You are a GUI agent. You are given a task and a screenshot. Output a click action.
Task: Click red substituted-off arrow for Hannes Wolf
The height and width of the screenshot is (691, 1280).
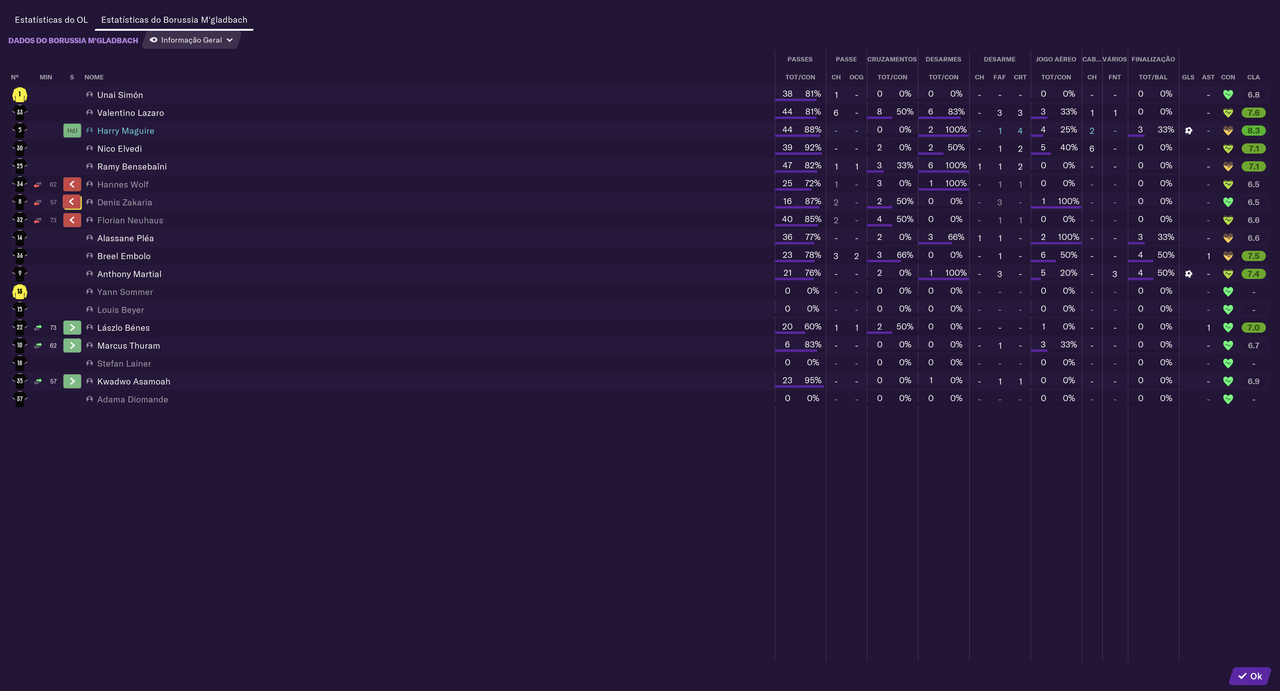coord(72,184)
